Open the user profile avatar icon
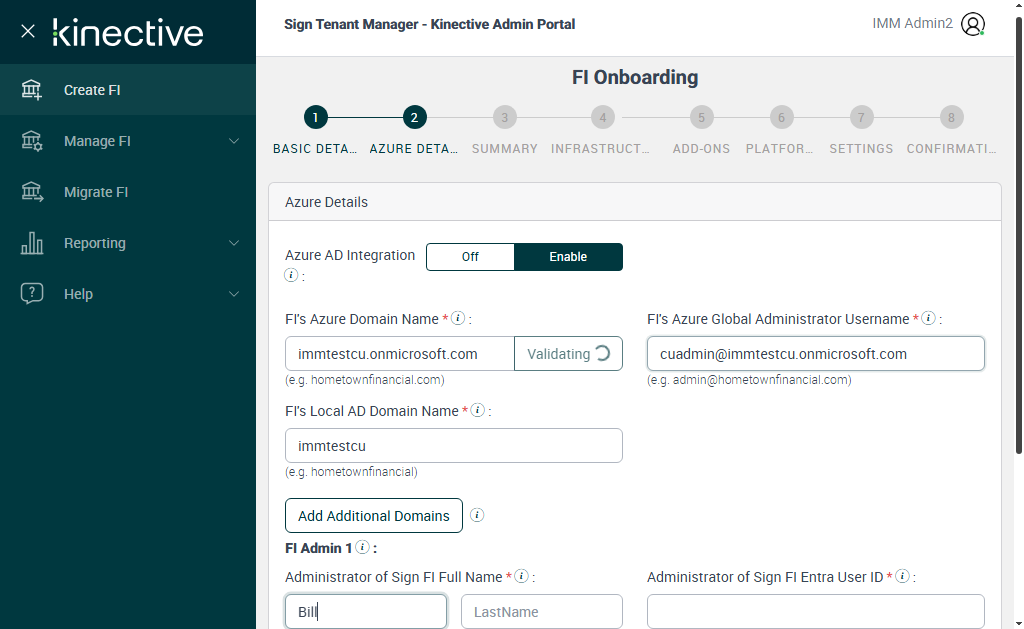The width and height of the screenshot is (1024, 629). point(972,24)
